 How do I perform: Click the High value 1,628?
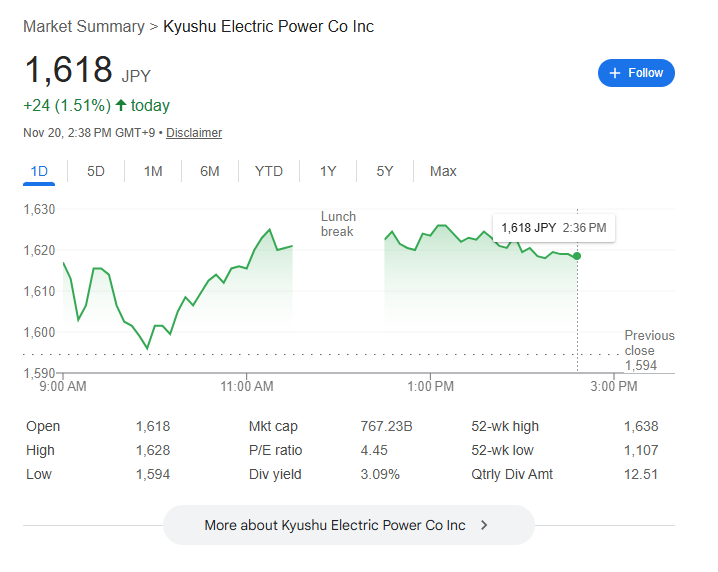pyautogui.click(x=153, y=450)
